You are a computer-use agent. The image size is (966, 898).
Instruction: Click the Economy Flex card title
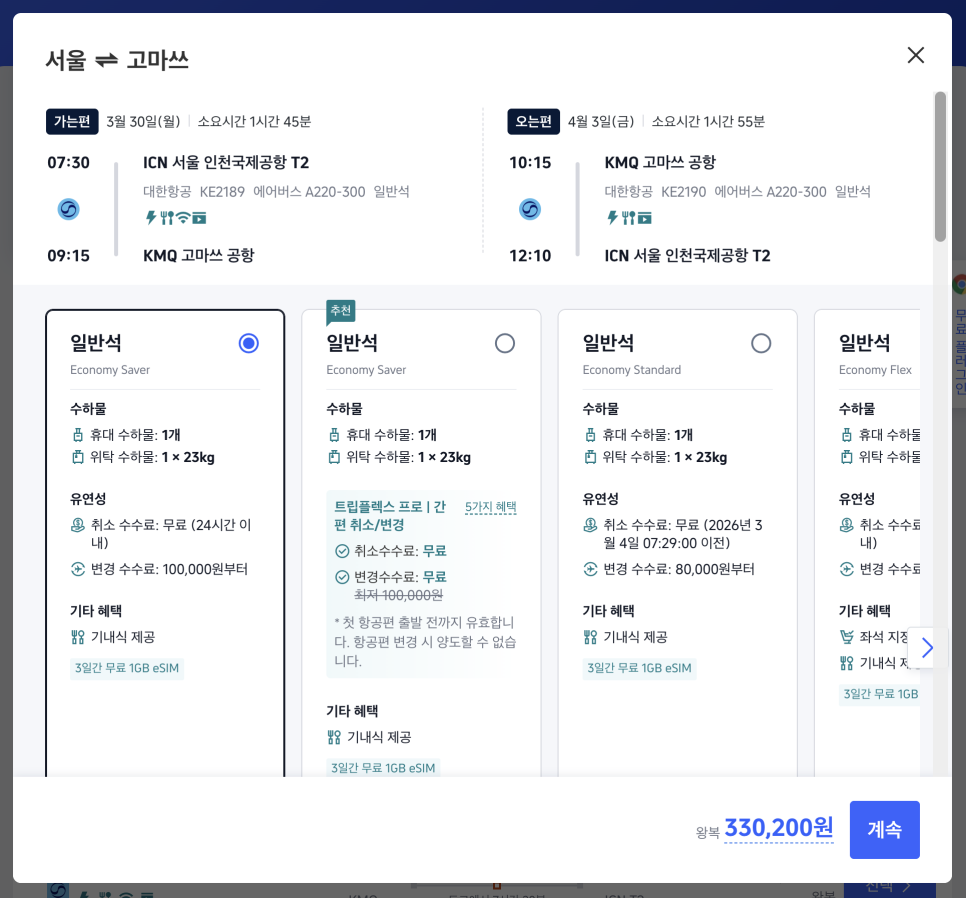point(864,343)
